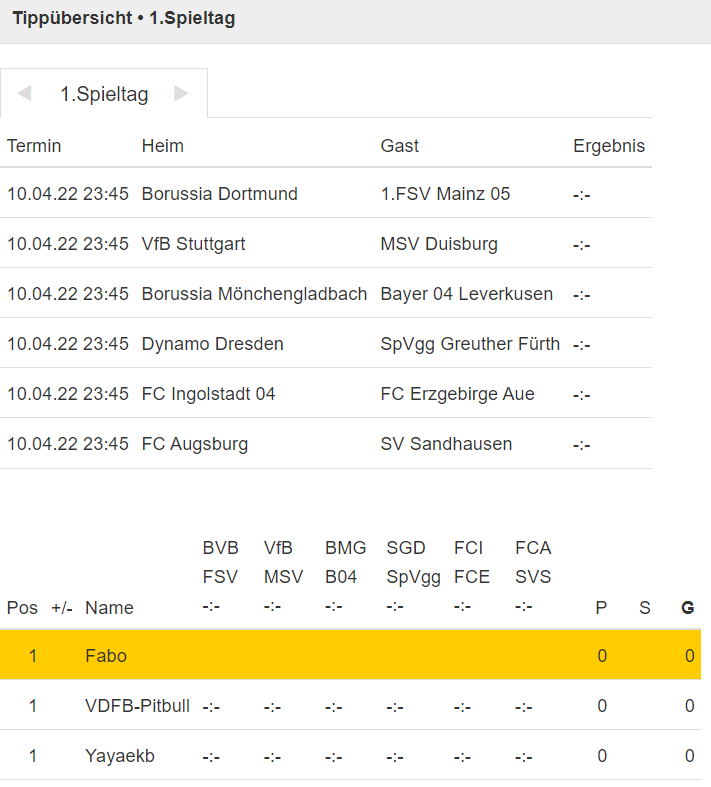Click the FC Ingolstadt 04 home team
The height and width of the screenshot is (787, 711).
click(x=208, y=394)
